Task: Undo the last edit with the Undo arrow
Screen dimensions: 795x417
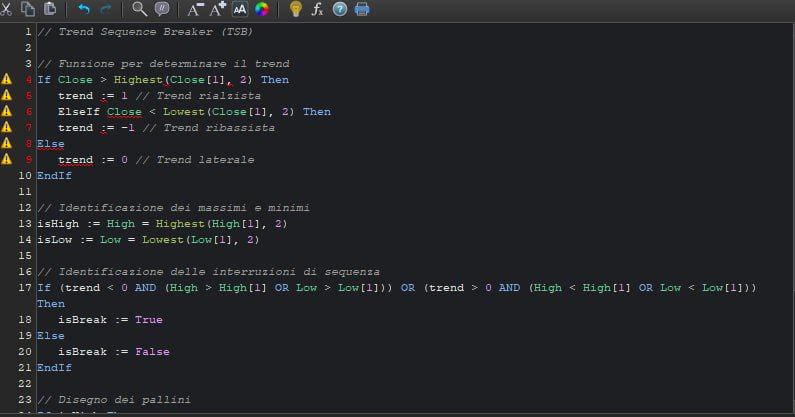Action: [x=83, y=10]
